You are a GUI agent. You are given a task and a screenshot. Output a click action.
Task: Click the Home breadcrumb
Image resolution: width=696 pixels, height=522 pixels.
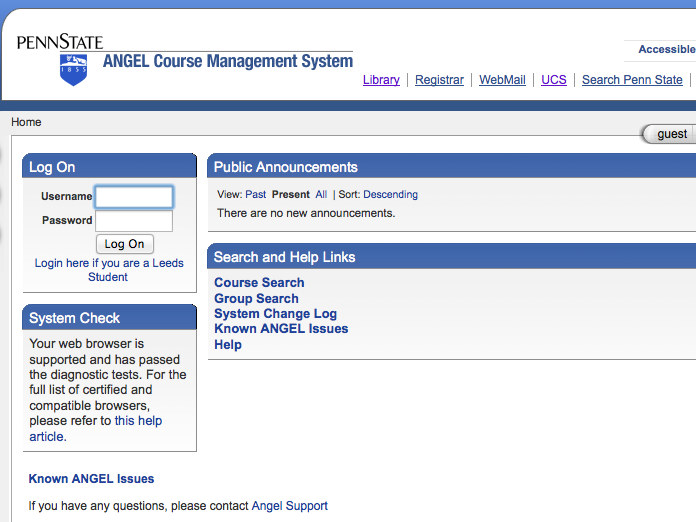[x=26, y=122]
